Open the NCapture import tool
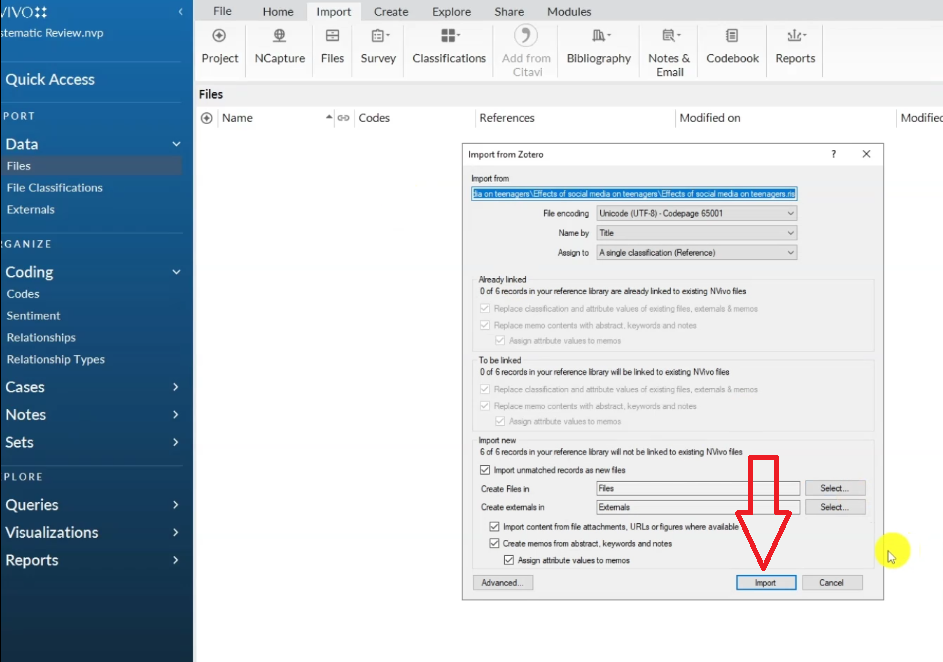This screenshot has height=662, width=943. (280, 47)
